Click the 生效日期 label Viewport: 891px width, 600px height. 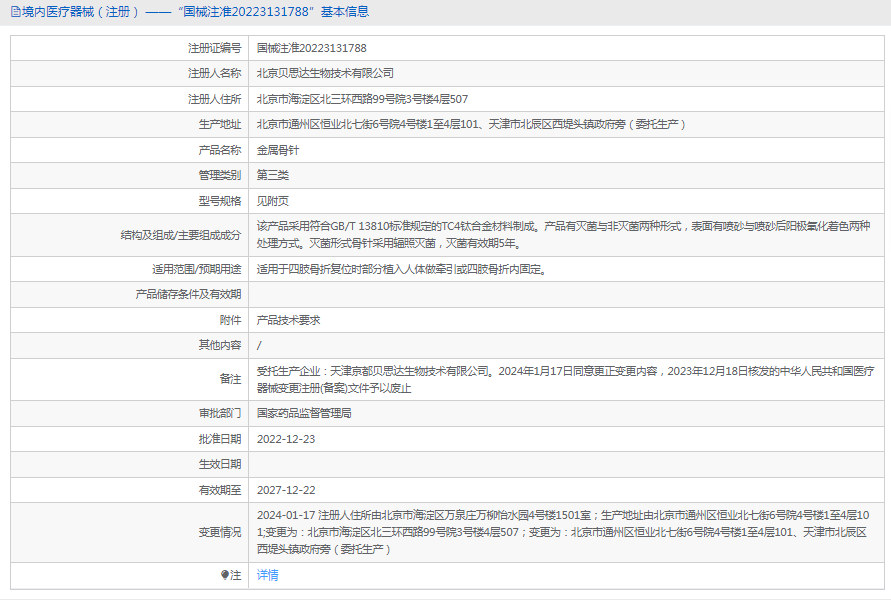point(220,464)
